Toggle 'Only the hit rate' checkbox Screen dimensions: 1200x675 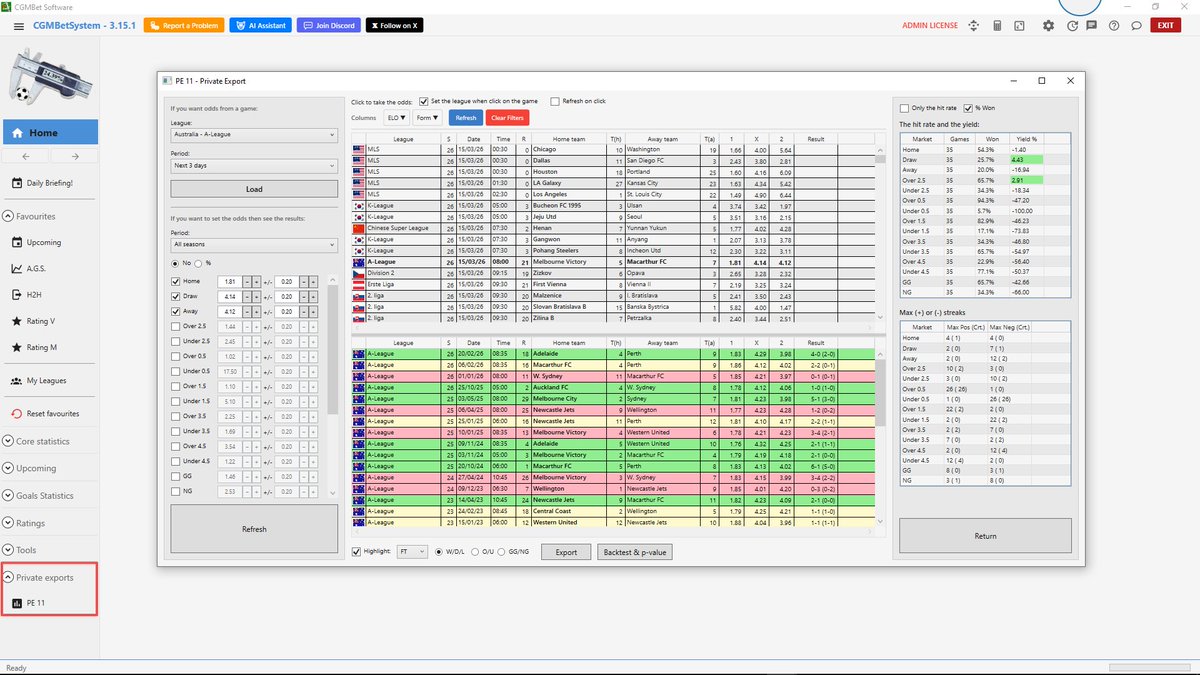[x=905, y=108]
